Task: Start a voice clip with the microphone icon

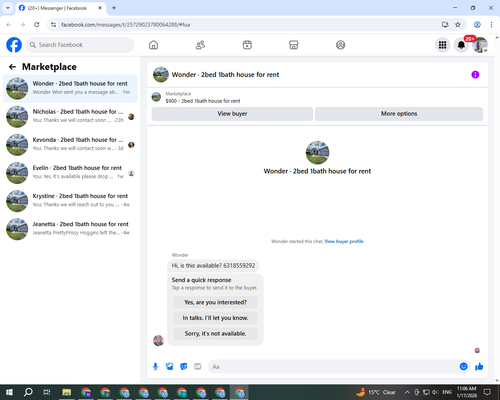Action: point(155,367)
